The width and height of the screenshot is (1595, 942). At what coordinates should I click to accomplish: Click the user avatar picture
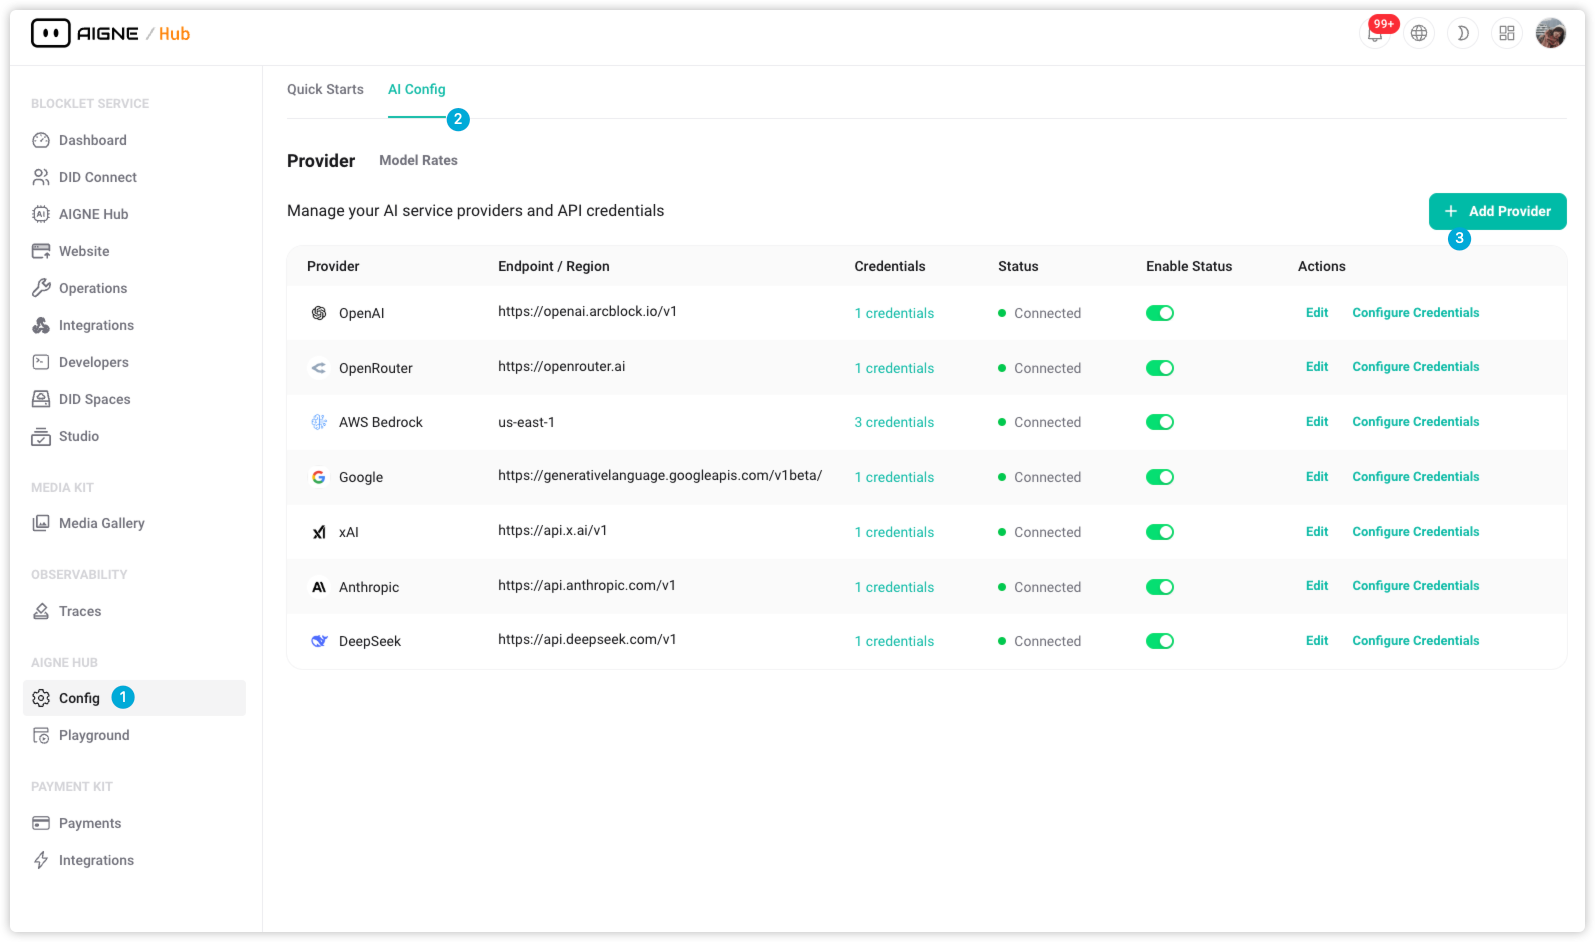tap(1550, 34)
